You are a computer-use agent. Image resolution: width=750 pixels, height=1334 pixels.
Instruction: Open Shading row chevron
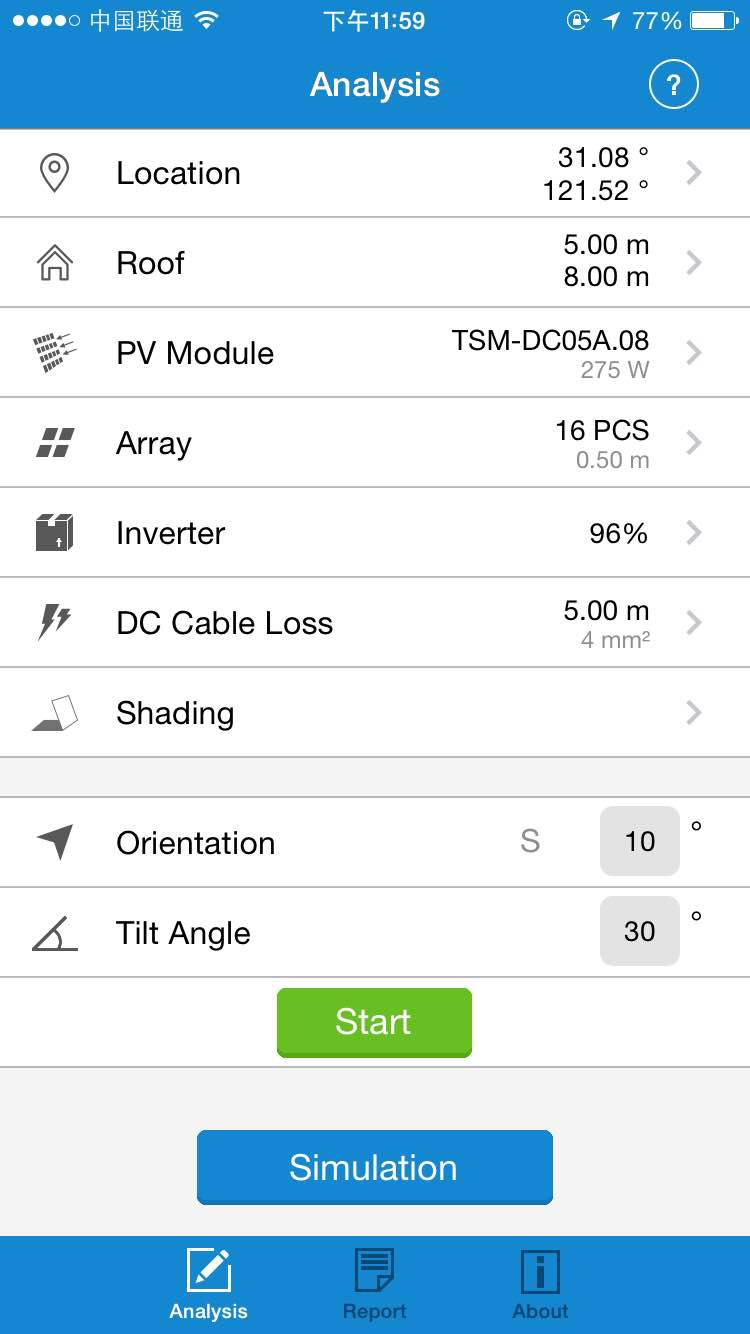[694, 713]
